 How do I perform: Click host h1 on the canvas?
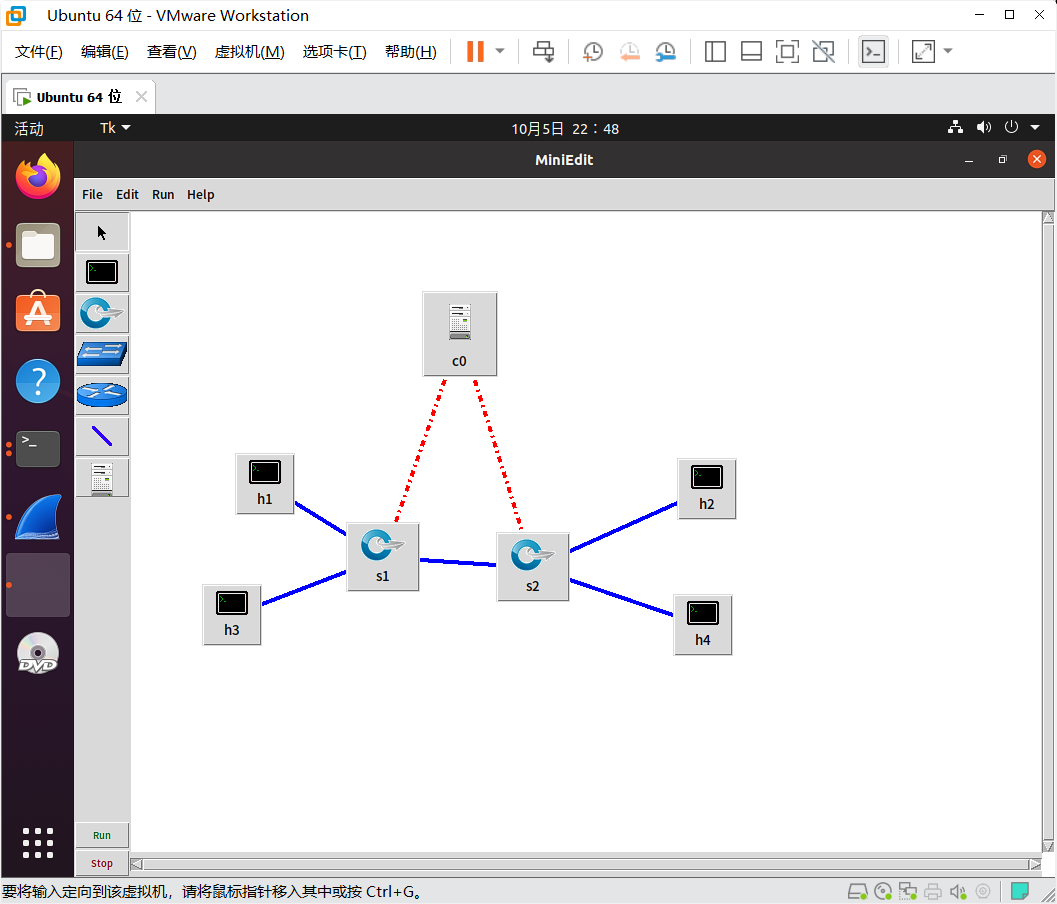pyautogui.click(x=264, y=484)
